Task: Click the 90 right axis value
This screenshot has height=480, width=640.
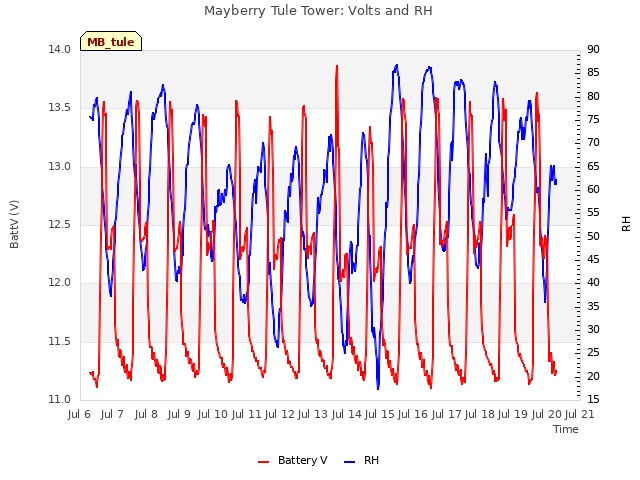Action: (x=593, y=49)
